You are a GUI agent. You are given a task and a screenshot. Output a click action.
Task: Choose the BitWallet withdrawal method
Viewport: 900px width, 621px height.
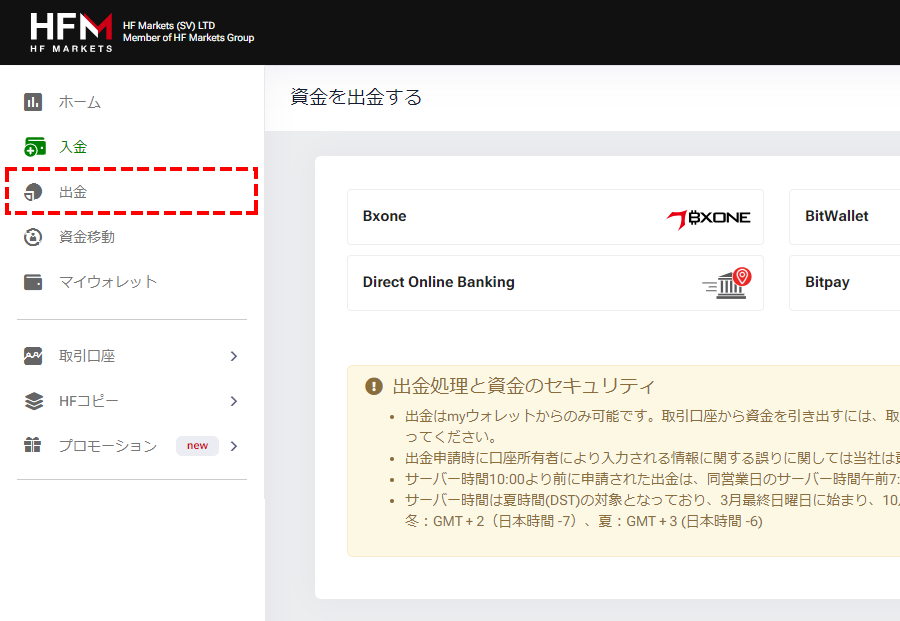[x=844, y=217]
